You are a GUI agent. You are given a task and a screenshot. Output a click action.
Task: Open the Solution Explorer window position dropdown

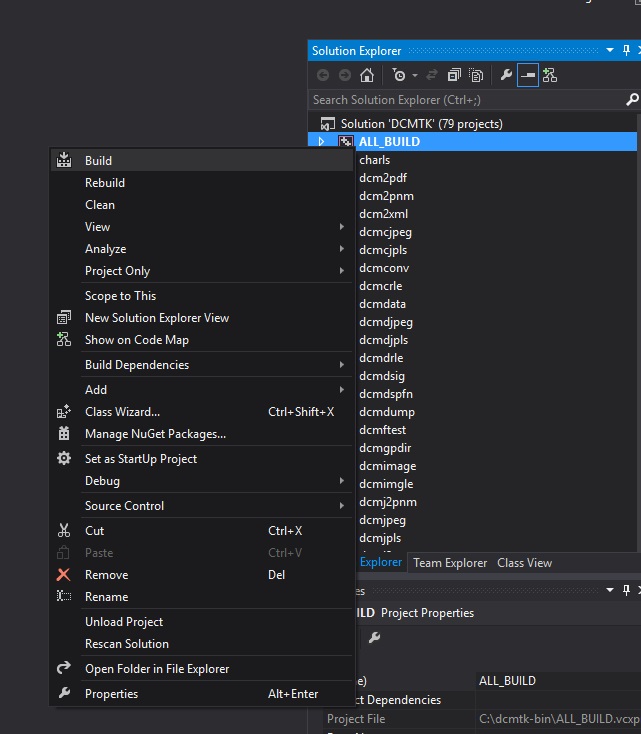(610, 50)
